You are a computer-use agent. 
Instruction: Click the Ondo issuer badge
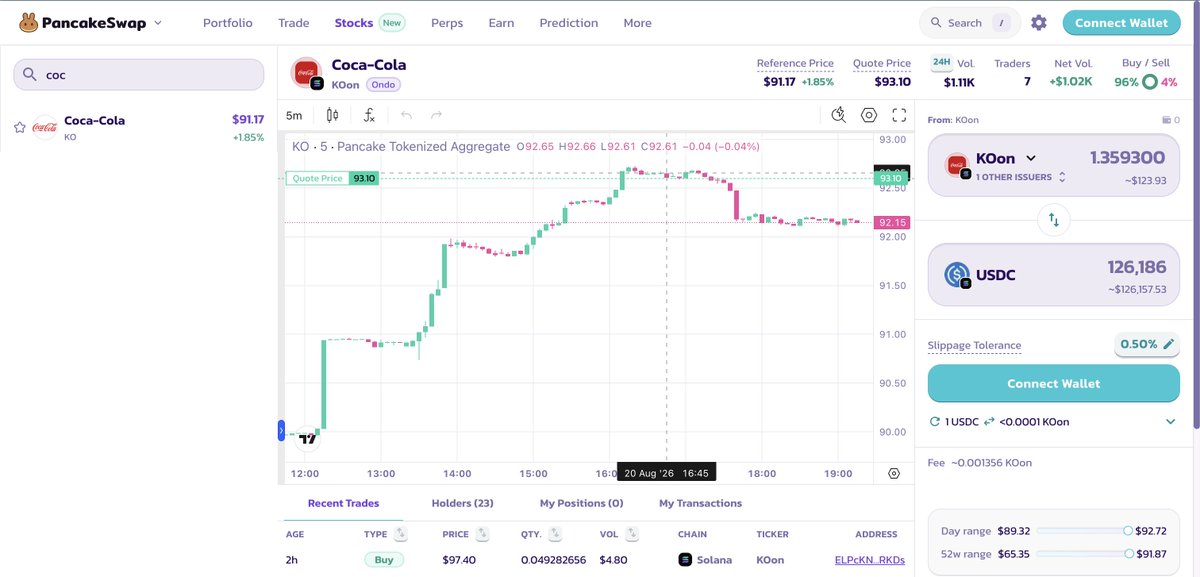pyautogui.click(x=383, y=85)
